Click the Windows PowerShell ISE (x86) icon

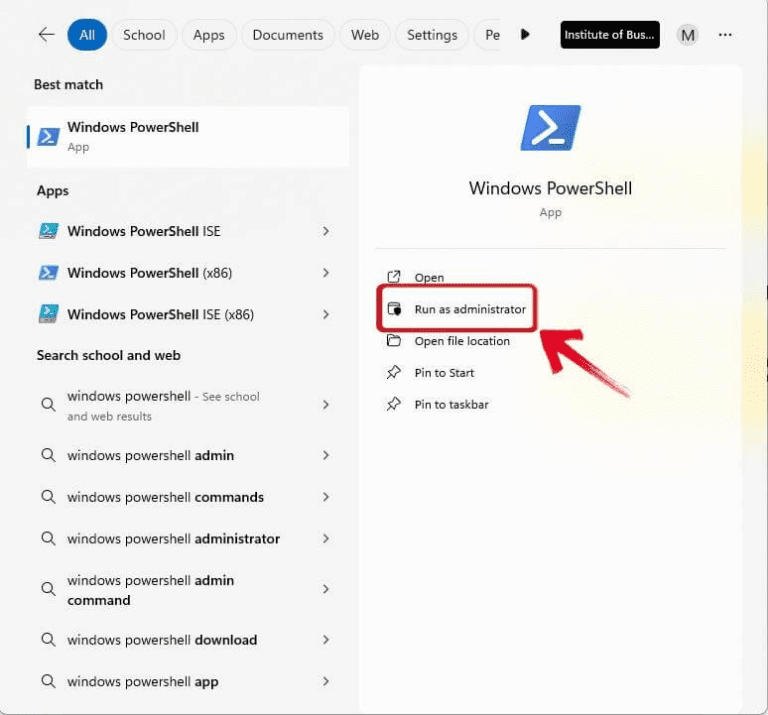(48, 314)
